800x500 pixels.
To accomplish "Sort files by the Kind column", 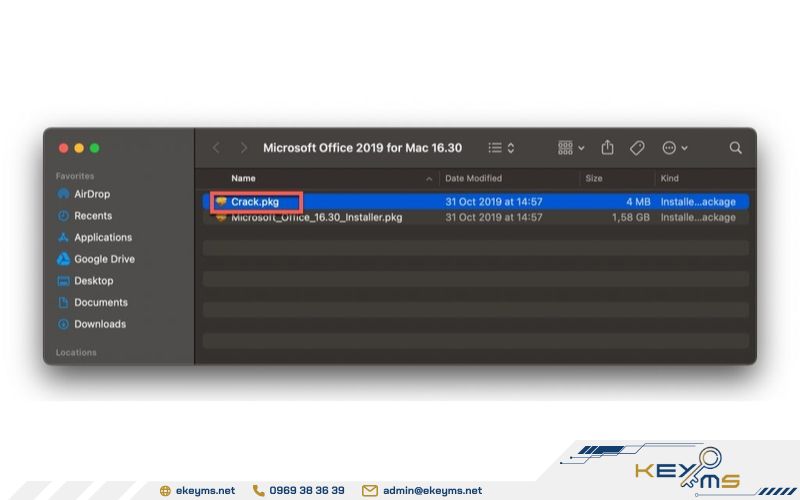I will 669,178.
